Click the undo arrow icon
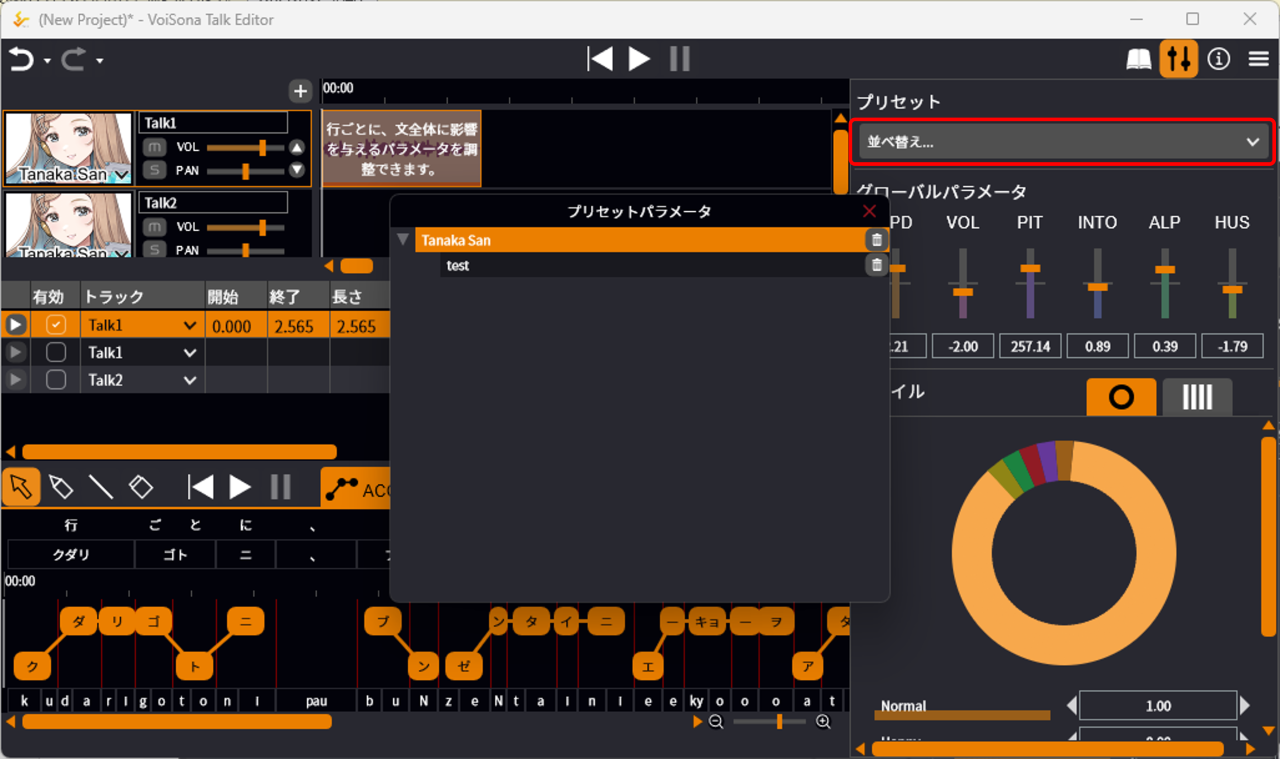Image resolution: width=1280 pixels, height=759 pixels. pos(21,60)
